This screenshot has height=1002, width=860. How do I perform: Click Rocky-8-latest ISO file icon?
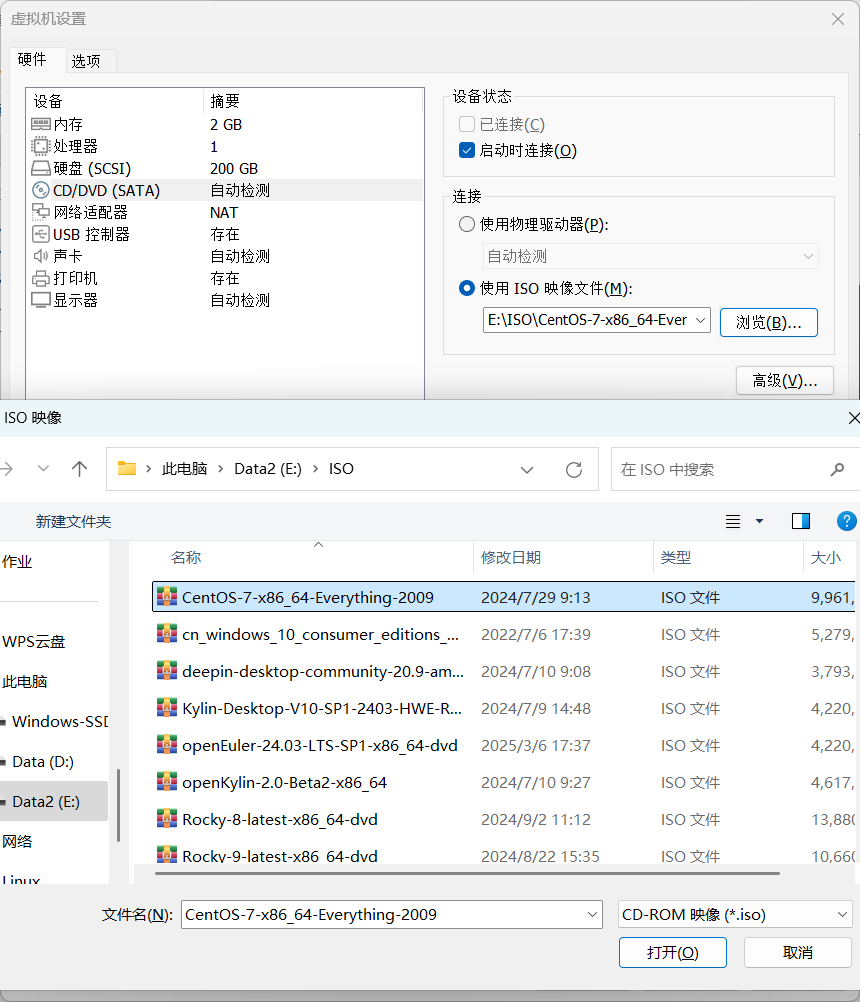pos(167,819)
